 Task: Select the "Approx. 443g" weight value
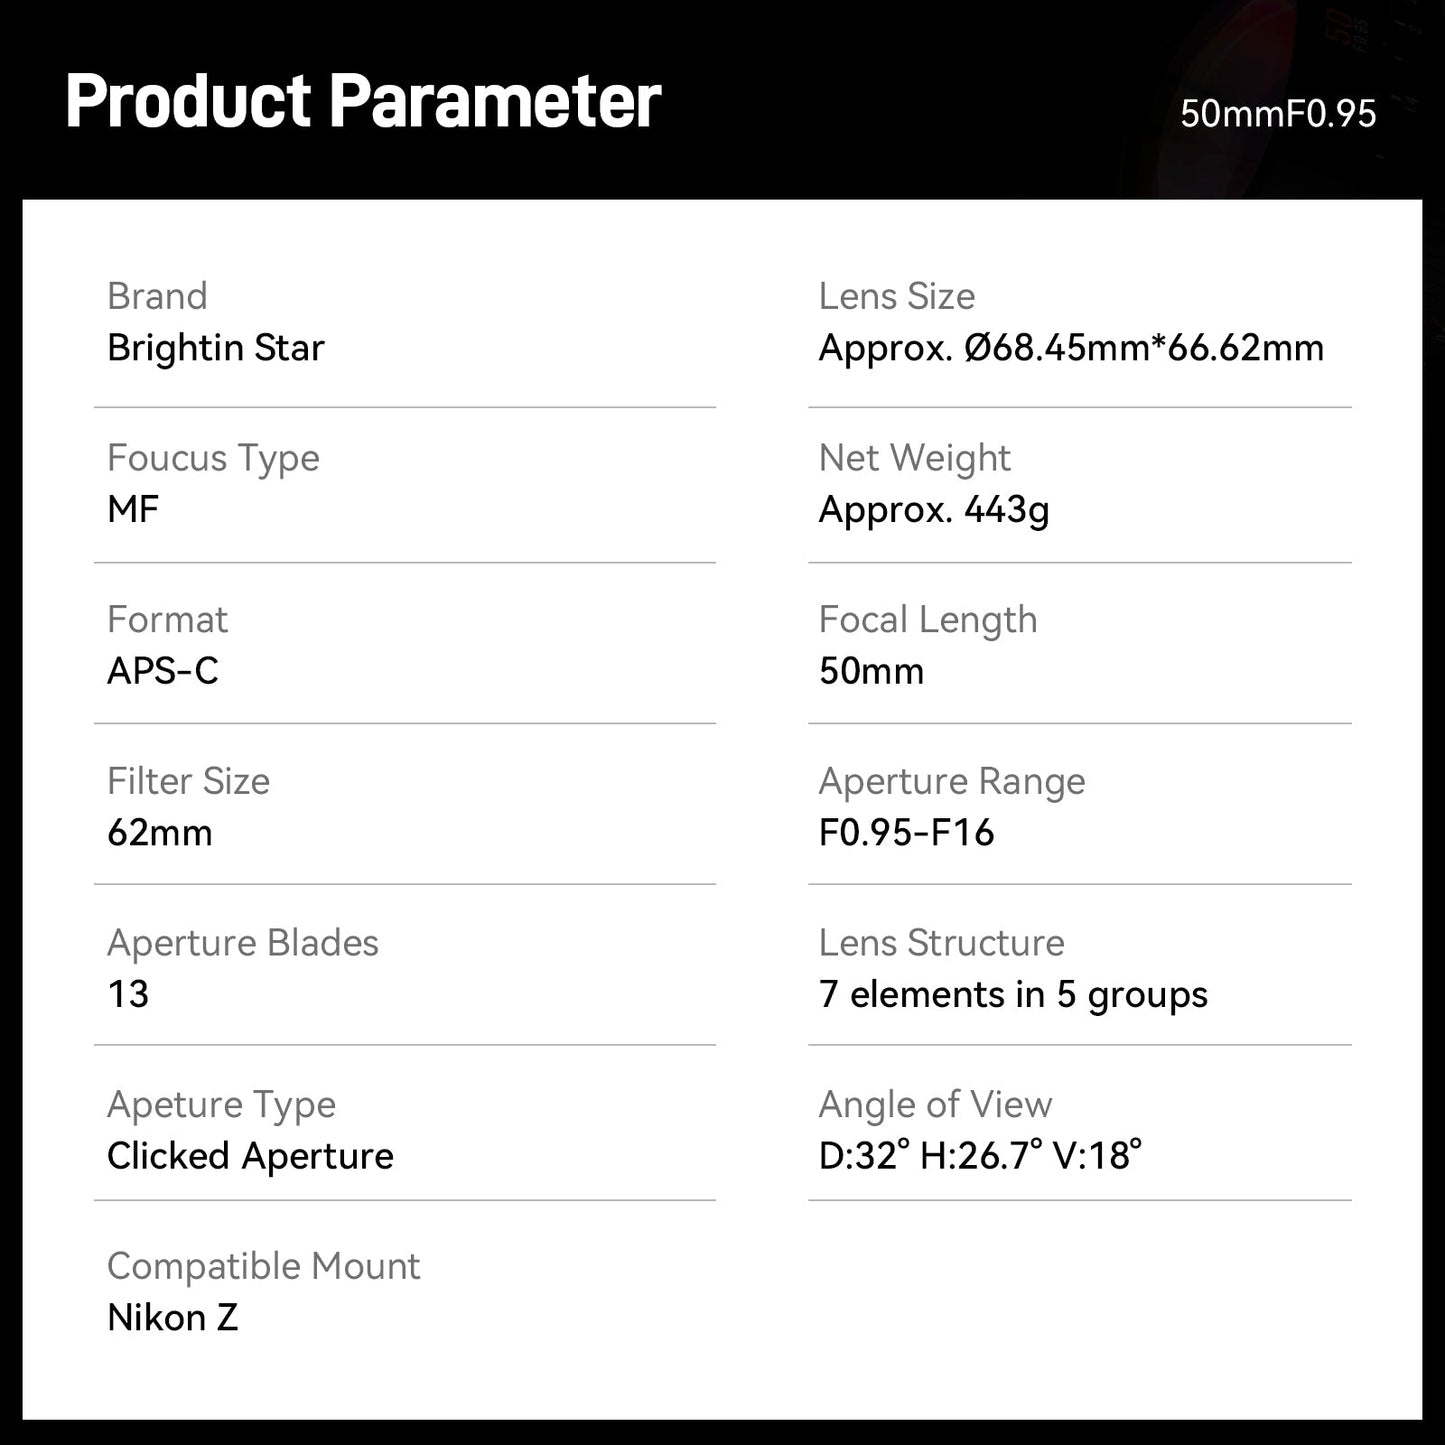coord(934,510)
